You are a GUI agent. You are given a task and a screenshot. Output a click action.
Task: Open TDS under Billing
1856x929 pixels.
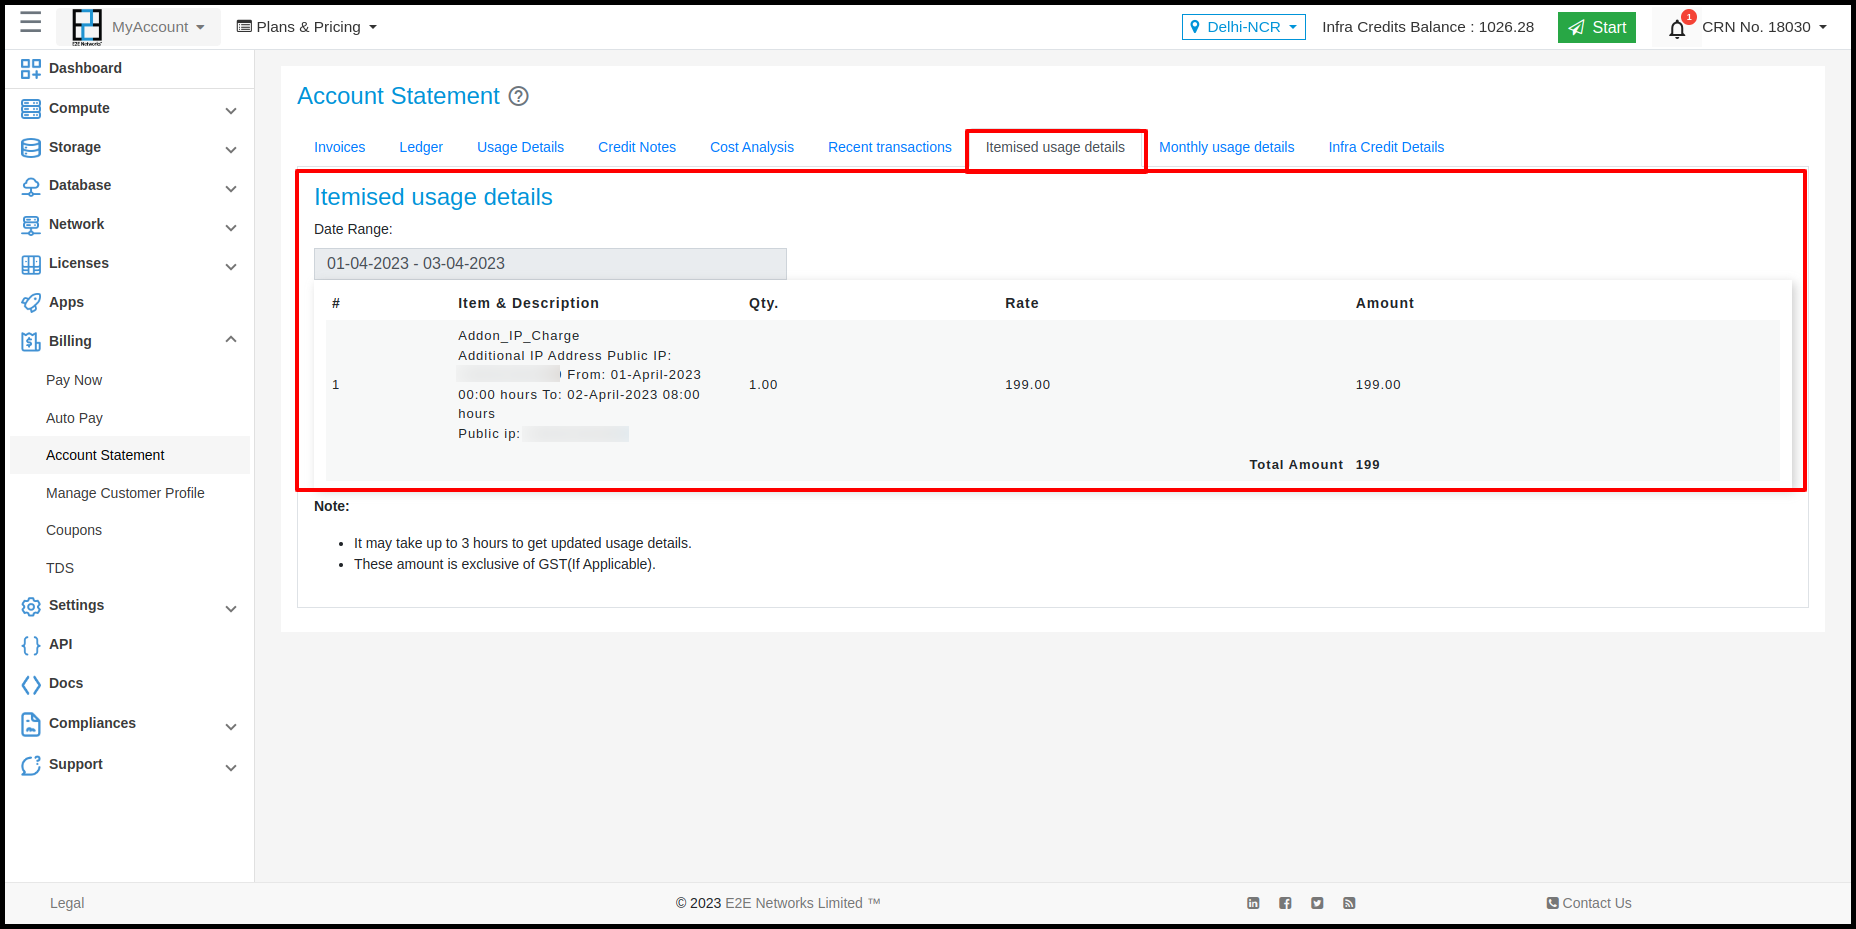[60, 568]
